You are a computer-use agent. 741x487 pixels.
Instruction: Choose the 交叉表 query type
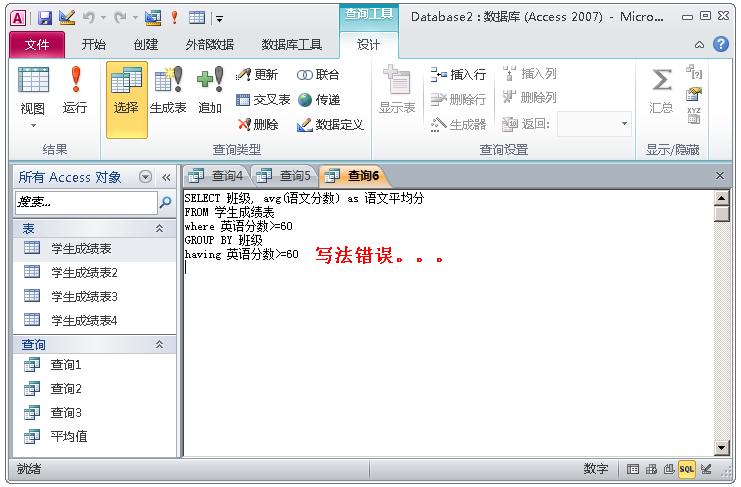[263, 100]
